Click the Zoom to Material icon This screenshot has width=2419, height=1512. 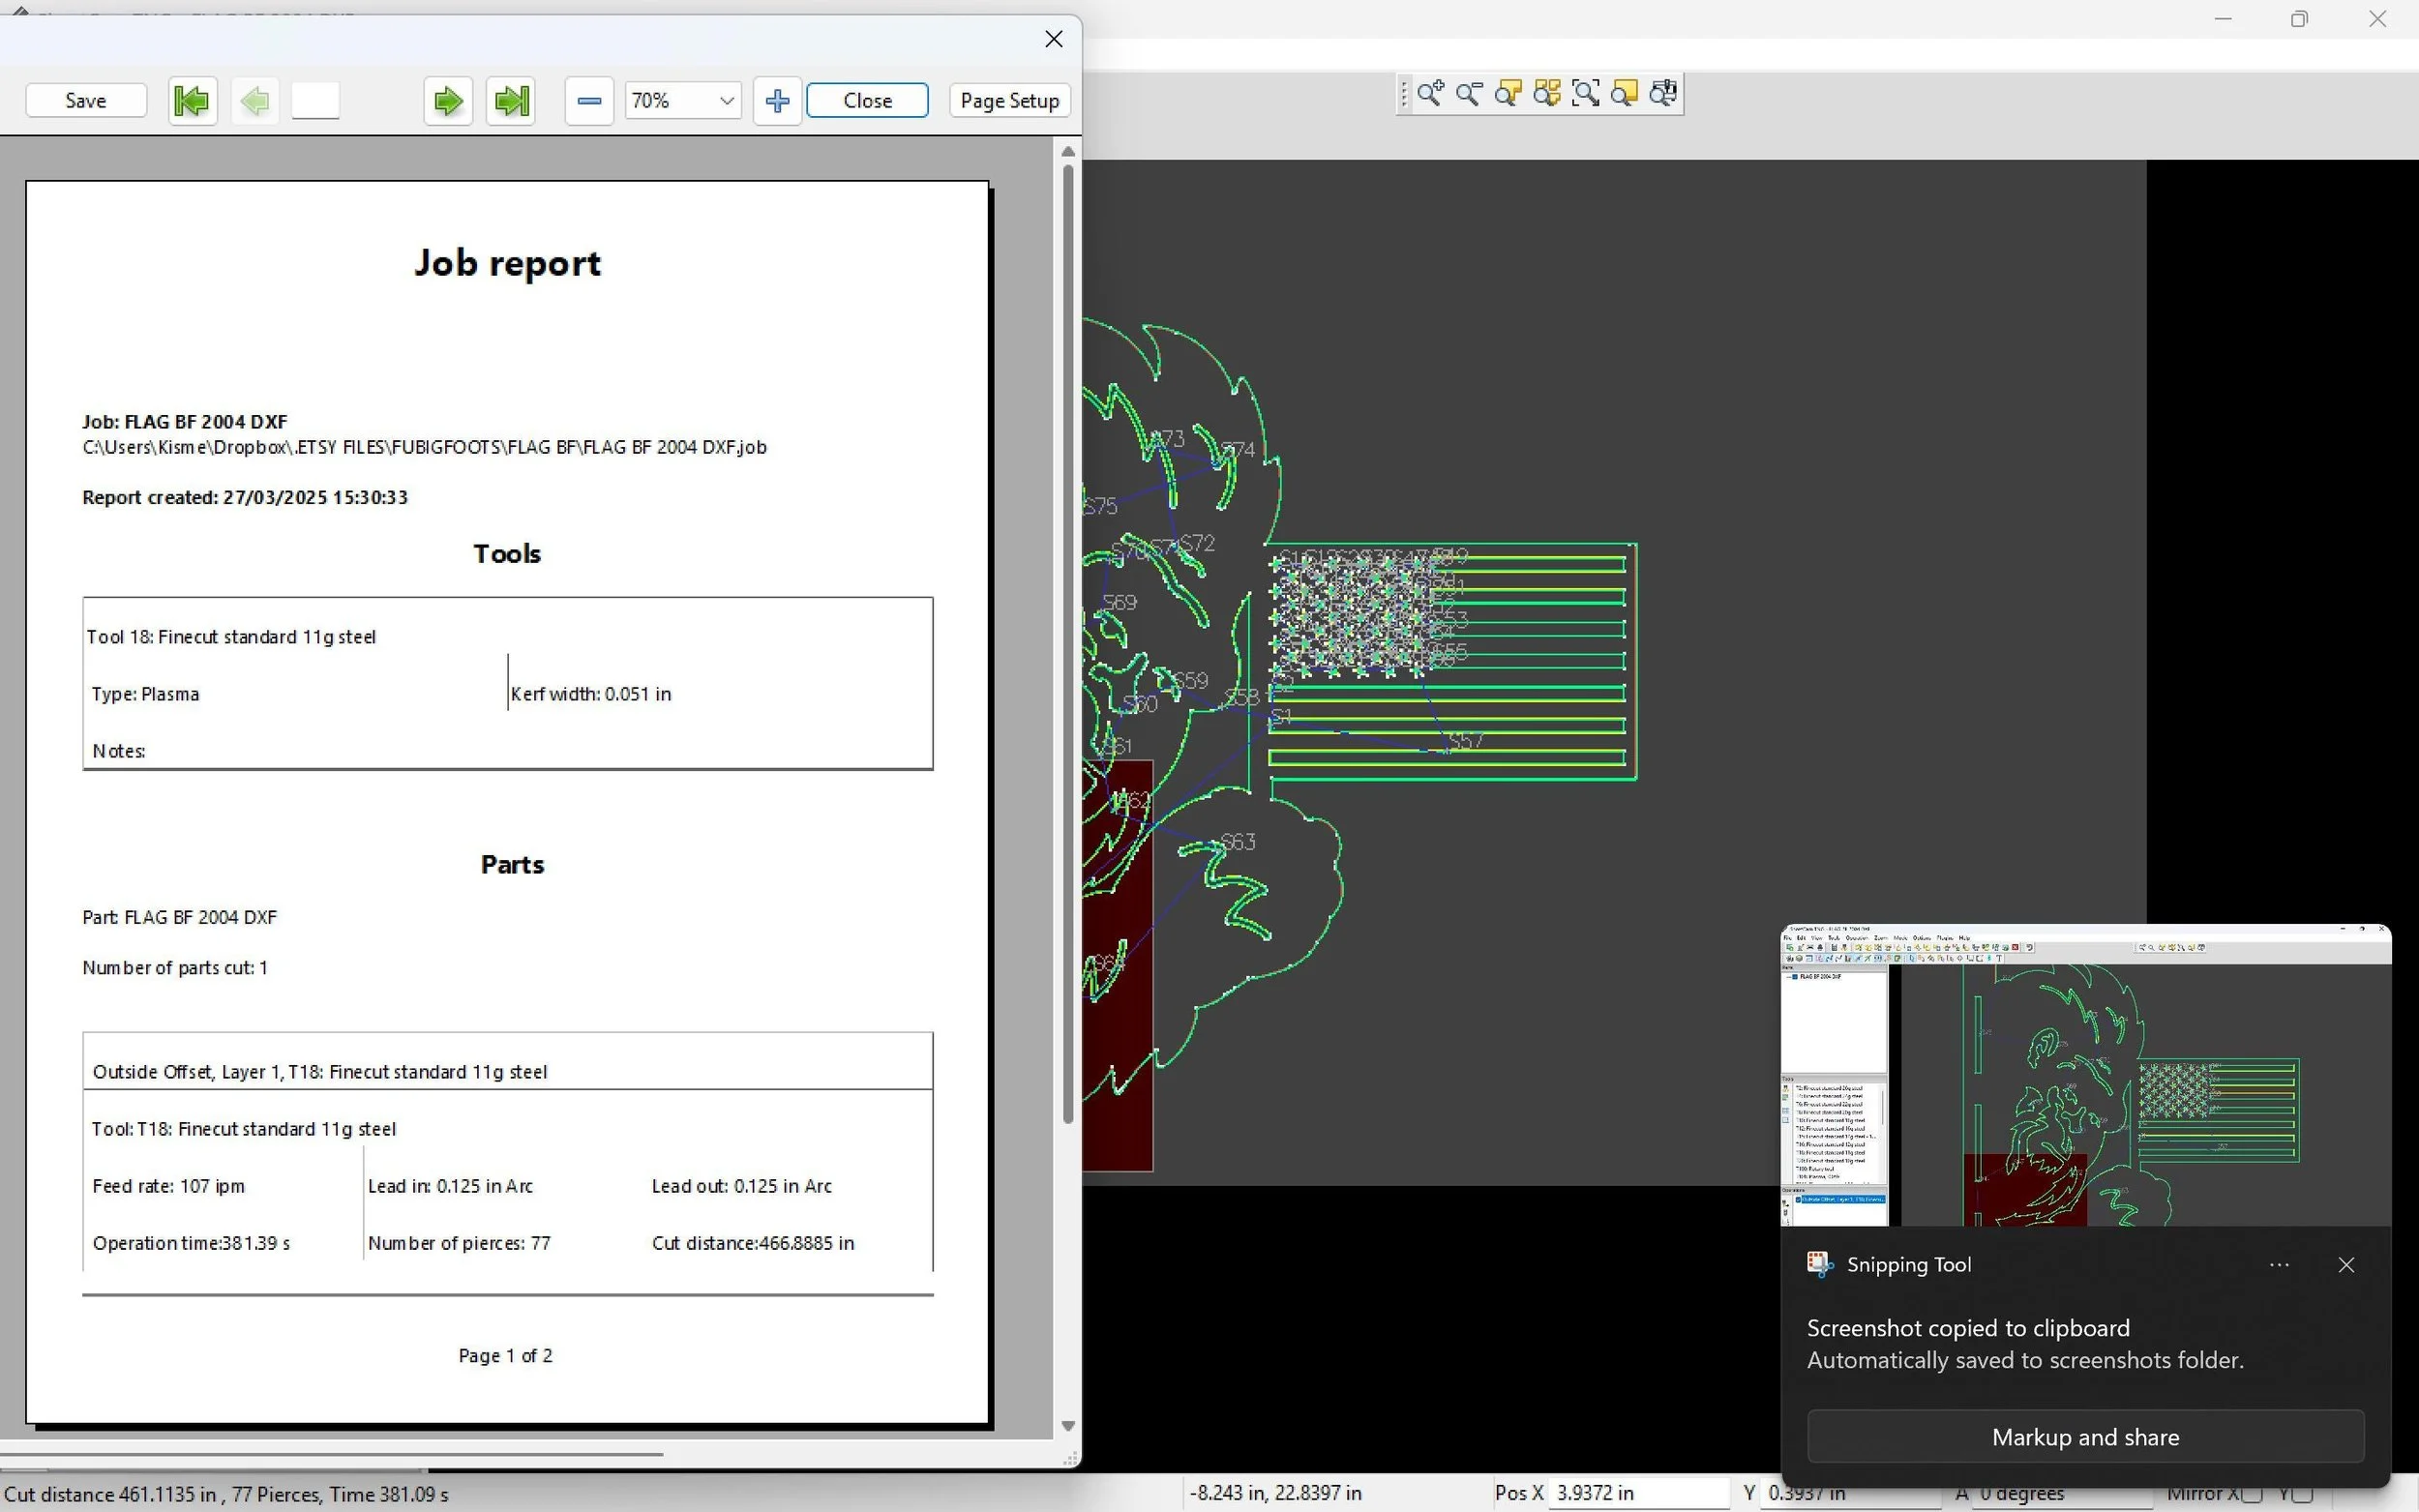[x=1625, y=94]
